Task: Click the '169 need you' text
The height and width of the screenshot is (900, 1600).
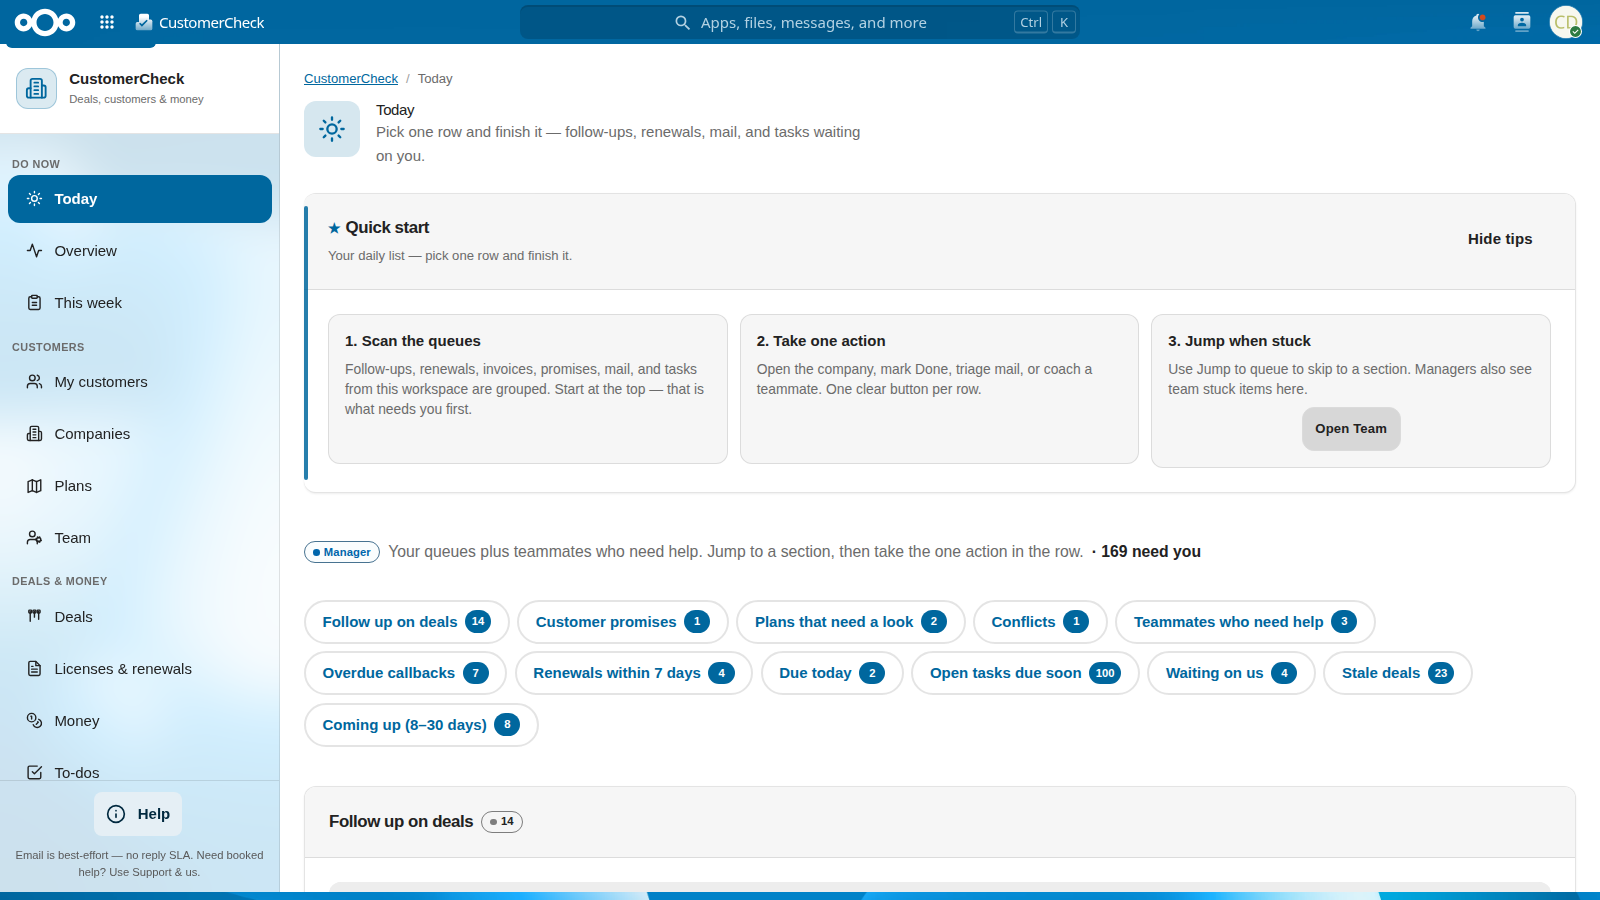Action: [x=1151, y=552]
